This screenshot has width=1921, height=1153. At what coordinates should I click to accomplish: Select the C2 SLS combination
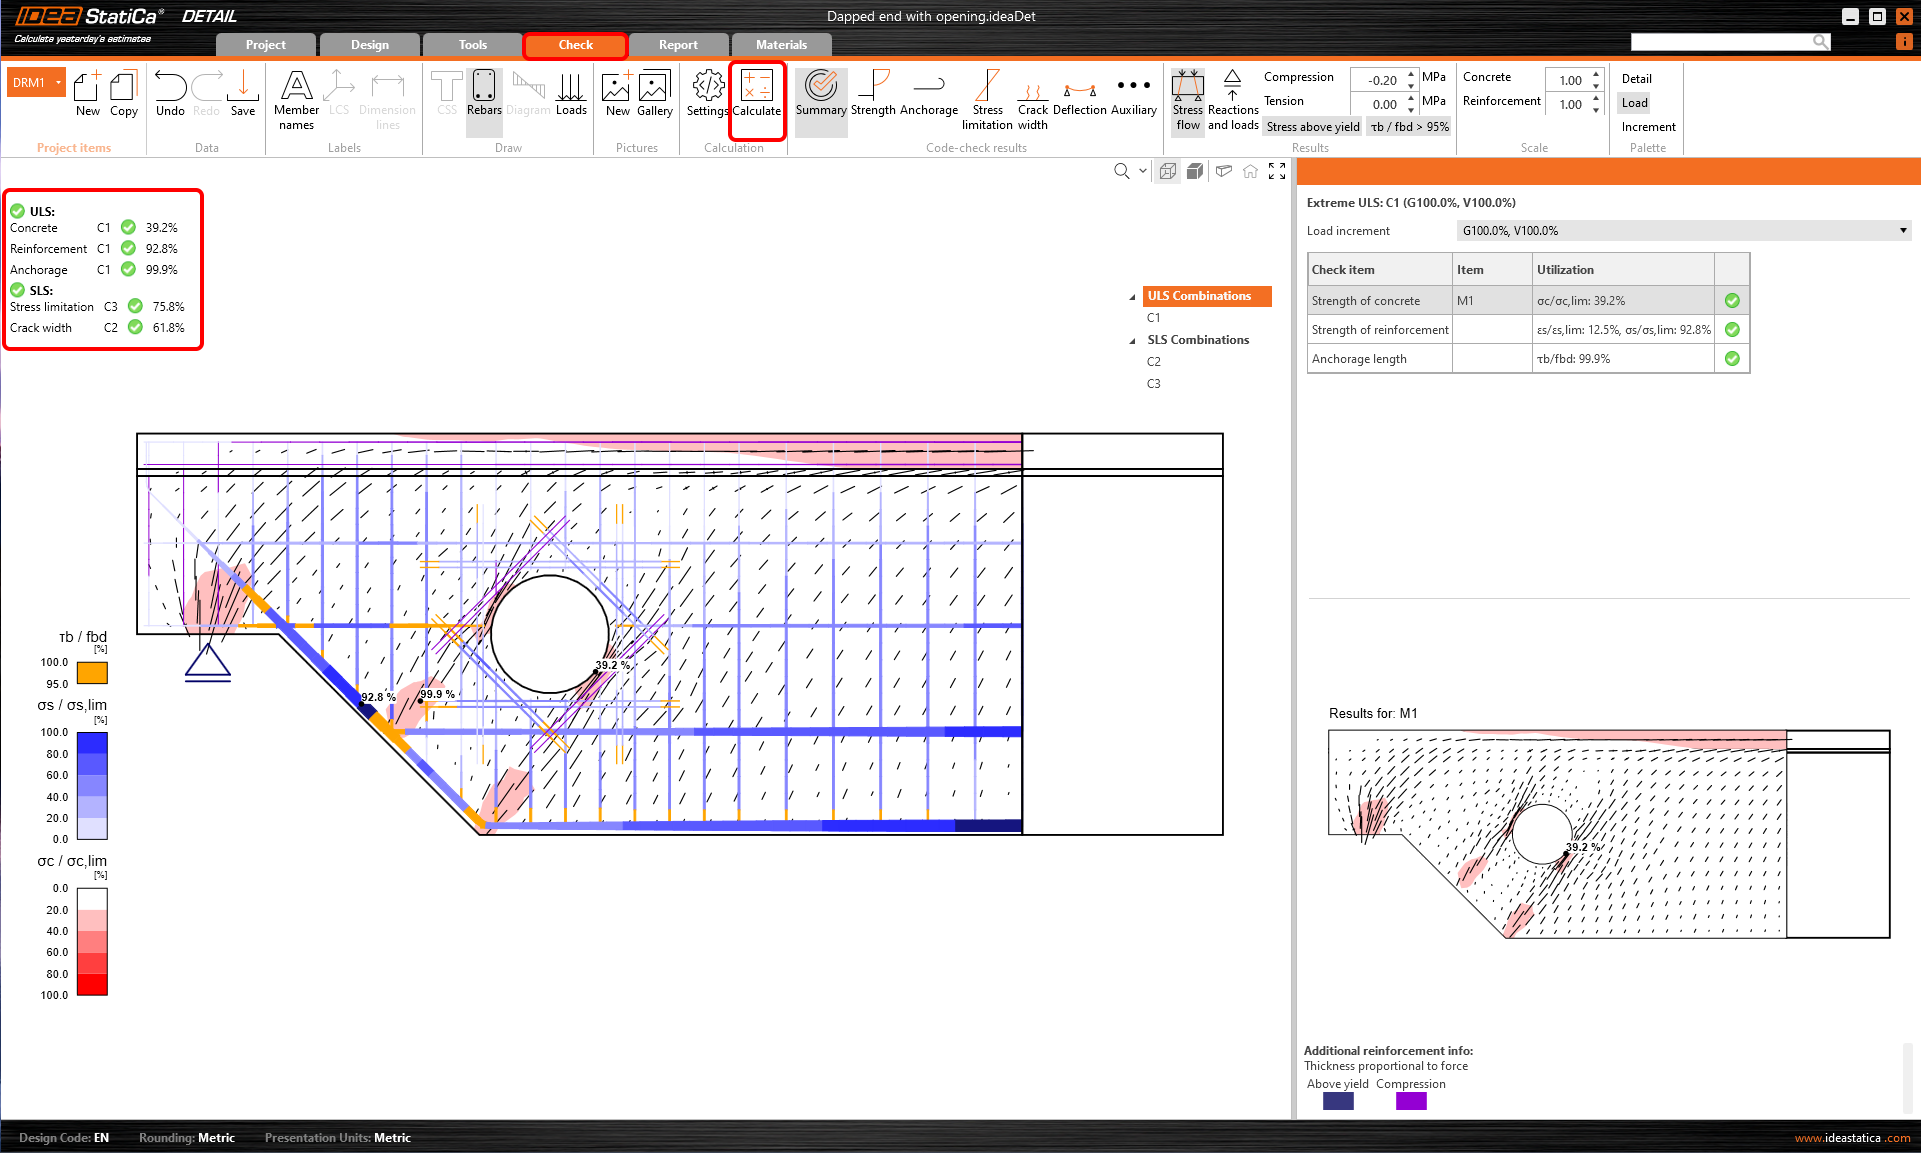click(x=1154, y=362)
